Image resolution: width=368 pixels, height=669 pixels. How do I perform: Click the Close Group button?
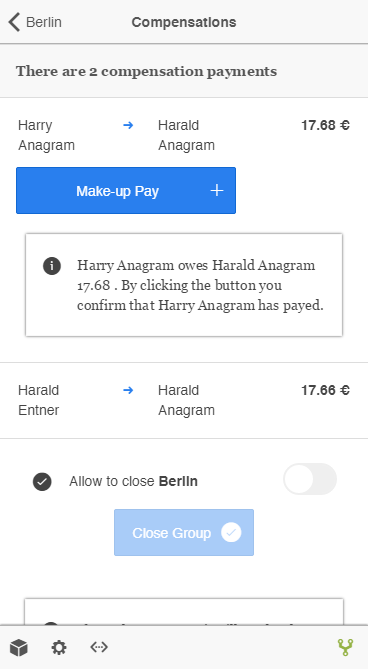pos(184,532)
